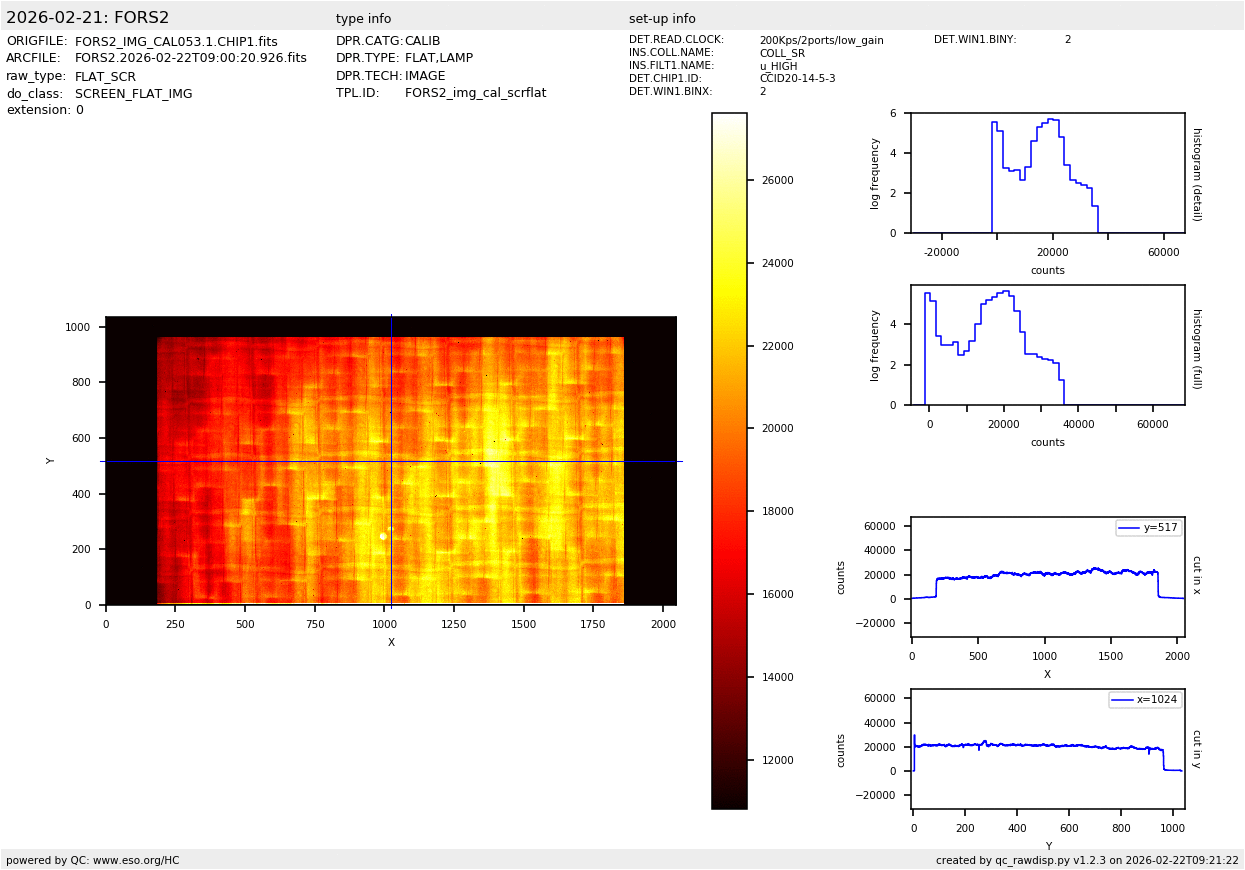
Task: Click the page title 2026-02-21: FORS2
Action: point(88,18)
